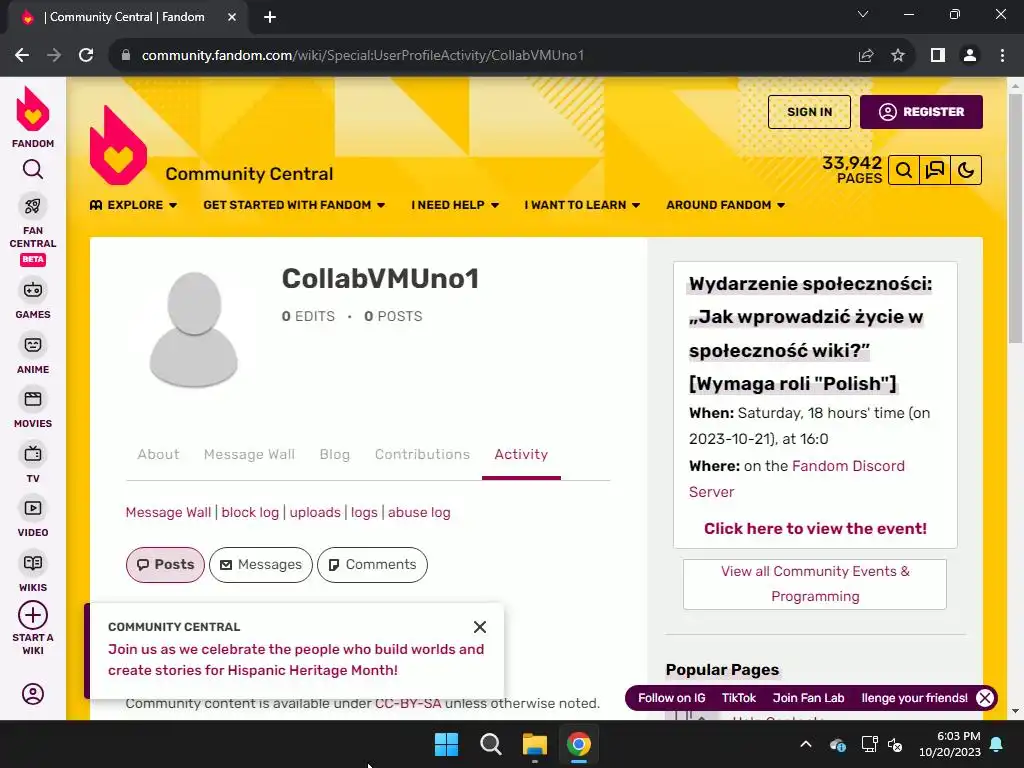Go back with browser arrow

(x=22, y=56)
